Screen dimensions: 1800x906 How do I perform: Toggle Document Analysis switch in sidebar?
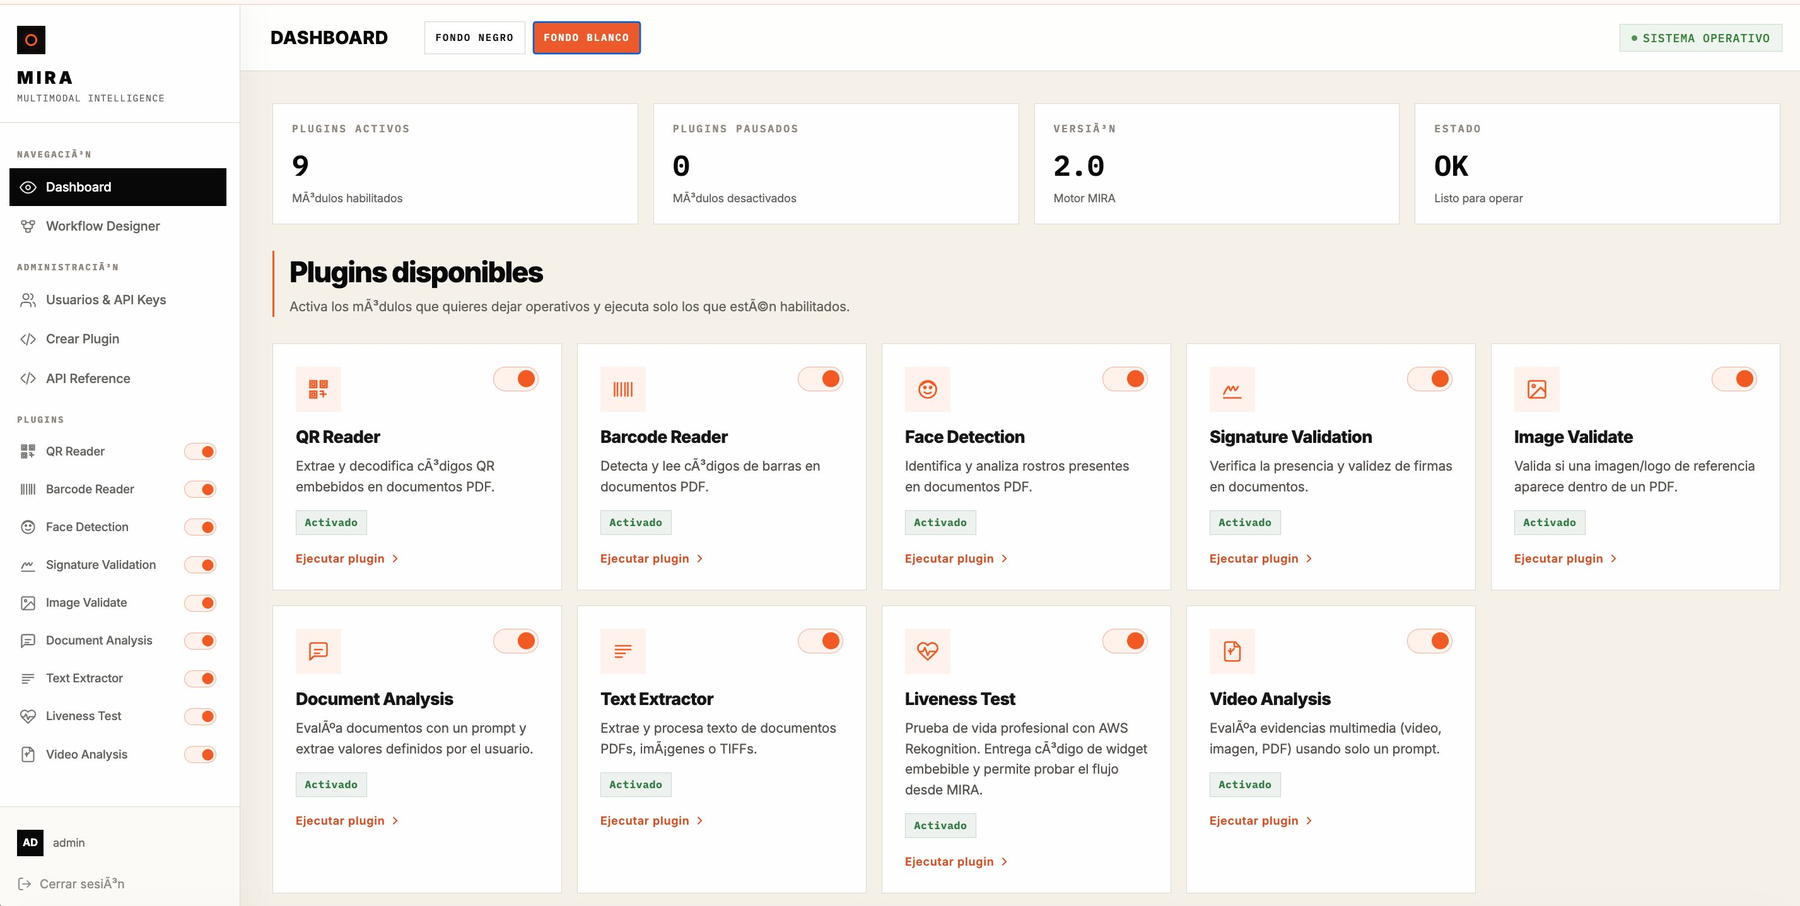tap(200, 641)
